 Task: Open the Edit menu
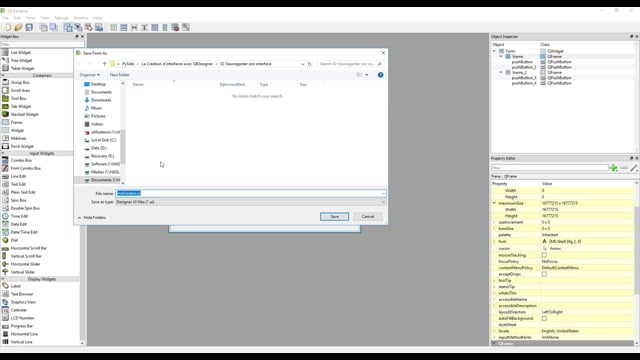(x=17, y=18)
